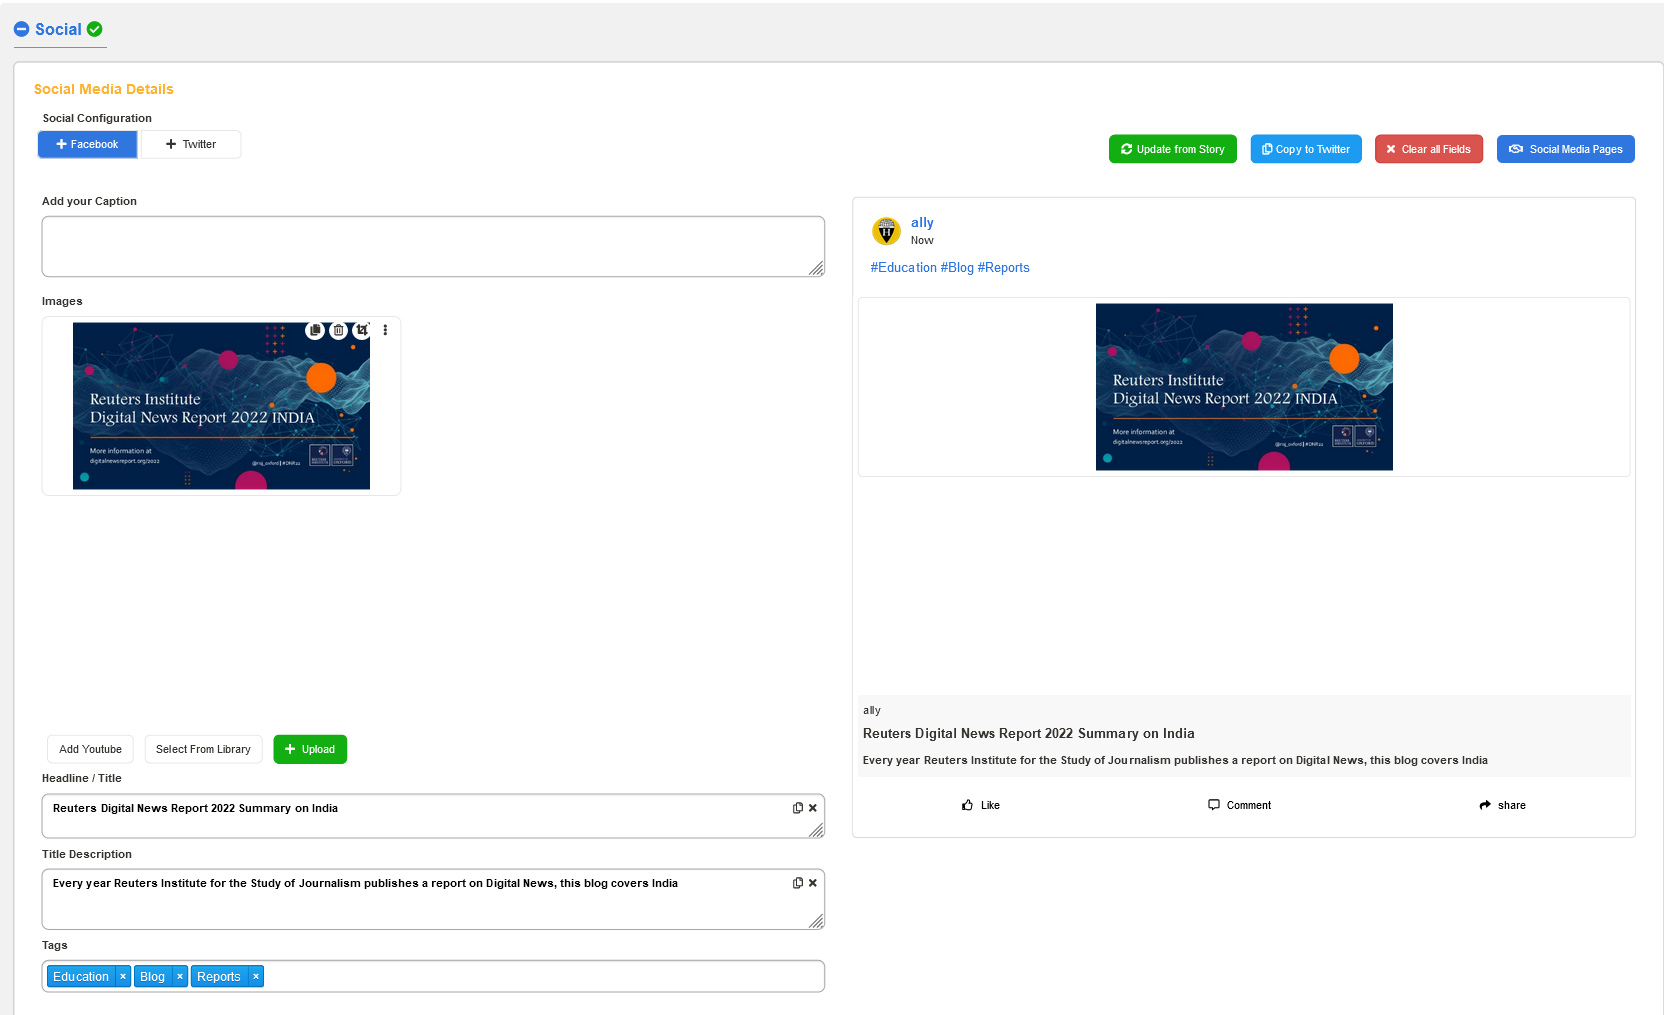Switch to the Twitter configuration tab

coord(191,145)
